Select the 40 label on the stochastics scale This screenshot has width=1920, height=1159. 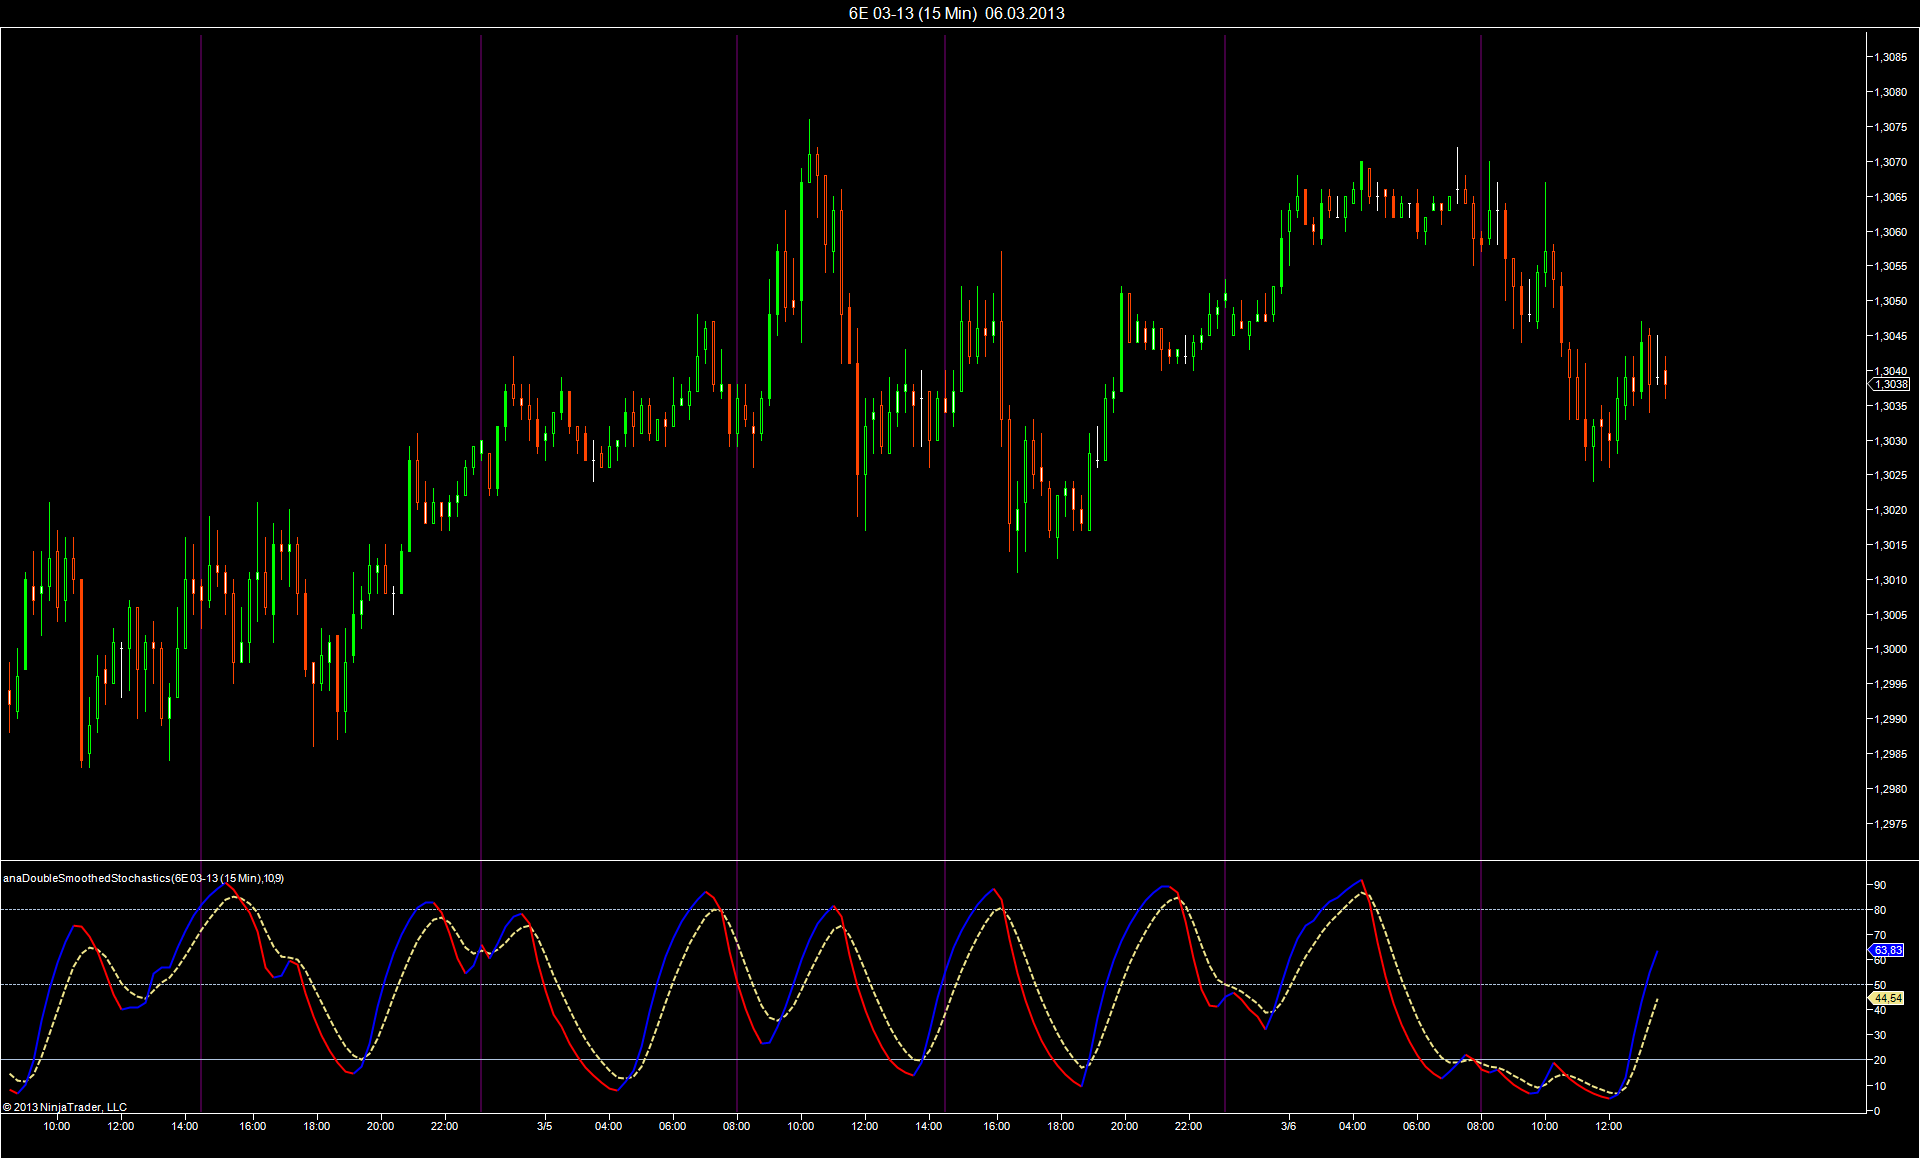point(1880,1010)
